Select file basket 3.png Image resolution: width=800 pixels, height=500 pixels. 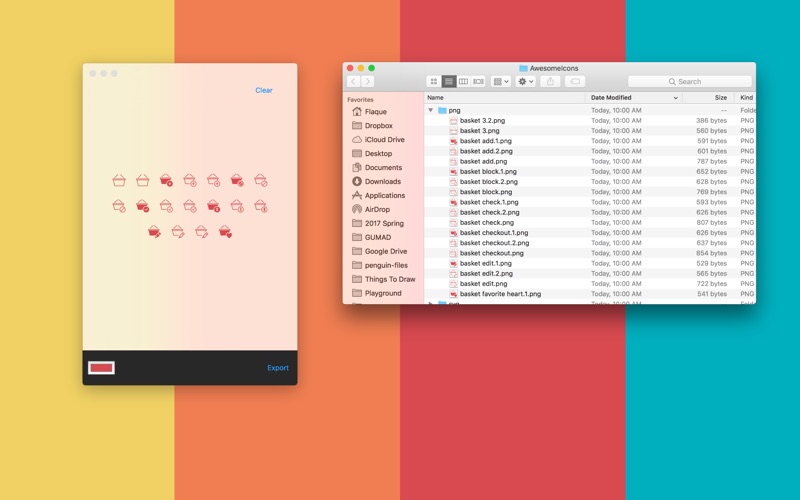590,131
